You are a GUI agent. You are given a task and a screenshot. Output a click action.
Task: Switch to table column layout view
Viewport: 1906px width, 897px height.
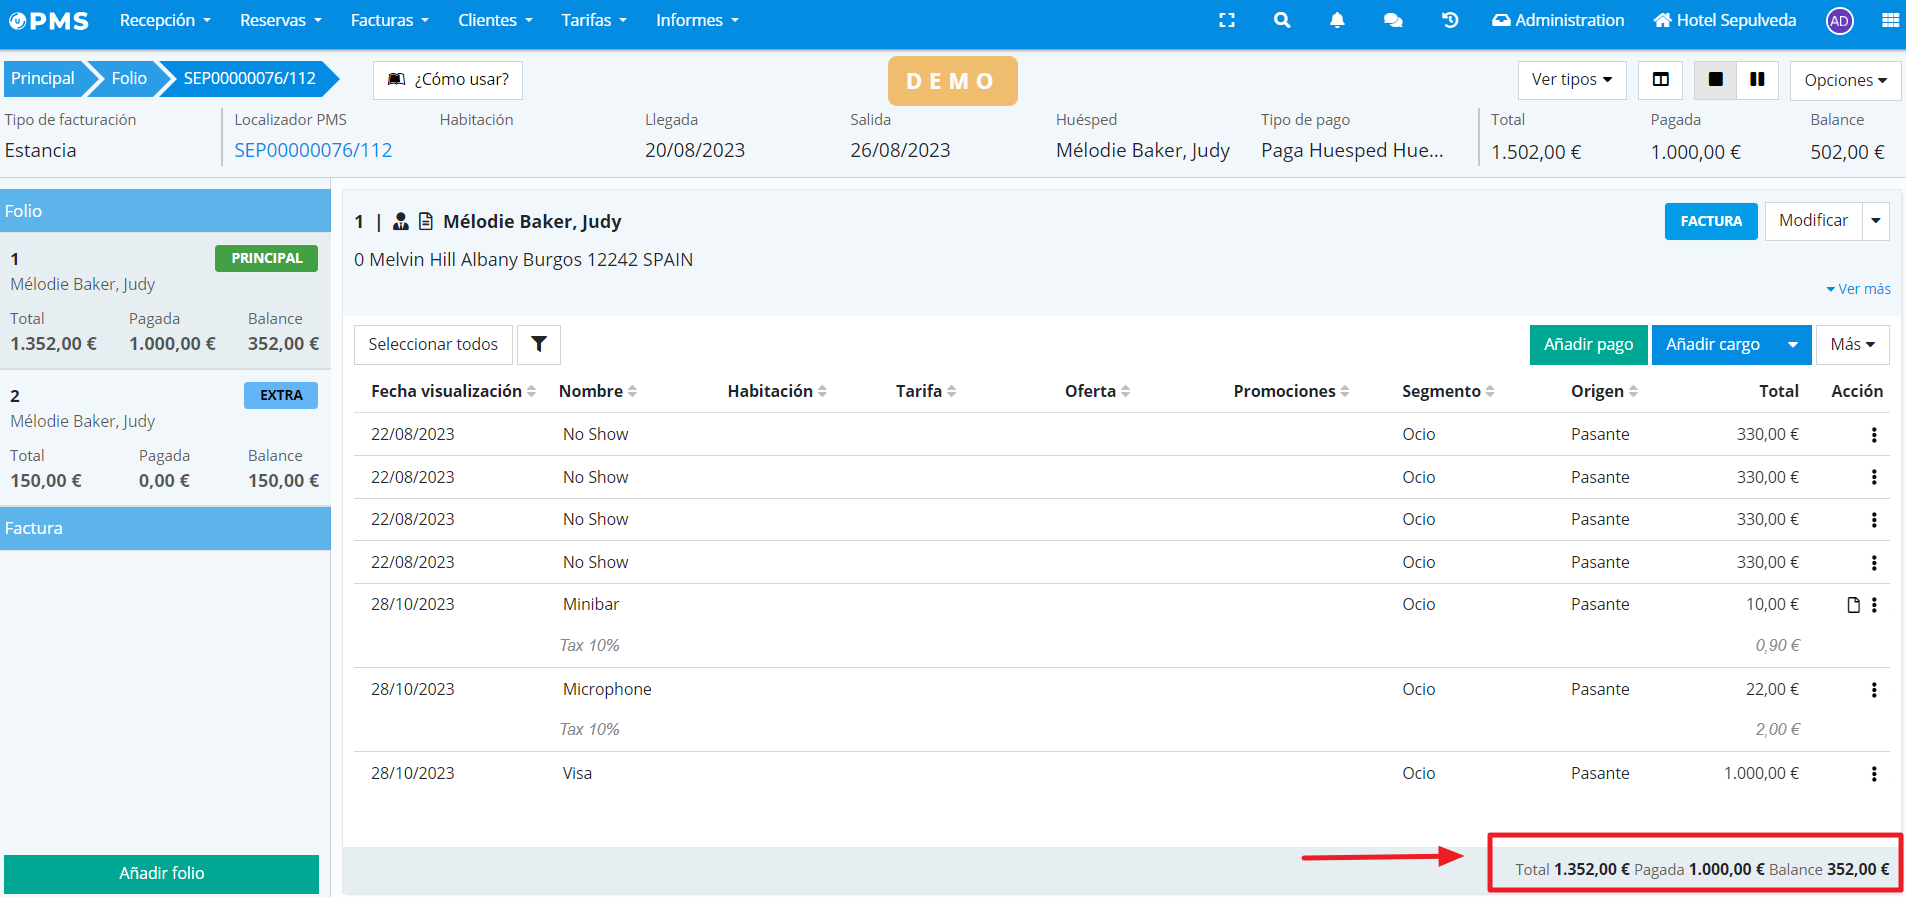click(x=1661, y=80)
